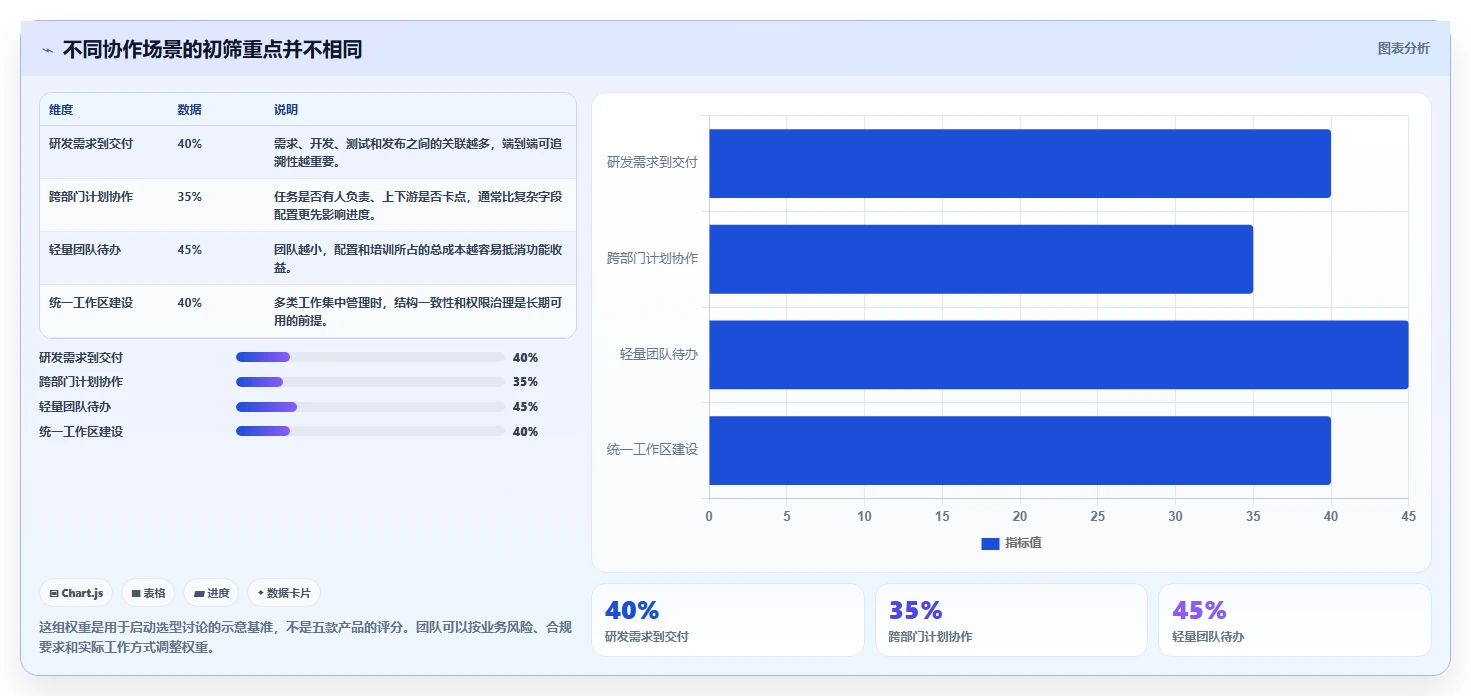
Task: Select the 数据卡片 chip
Action: [284, 593]
